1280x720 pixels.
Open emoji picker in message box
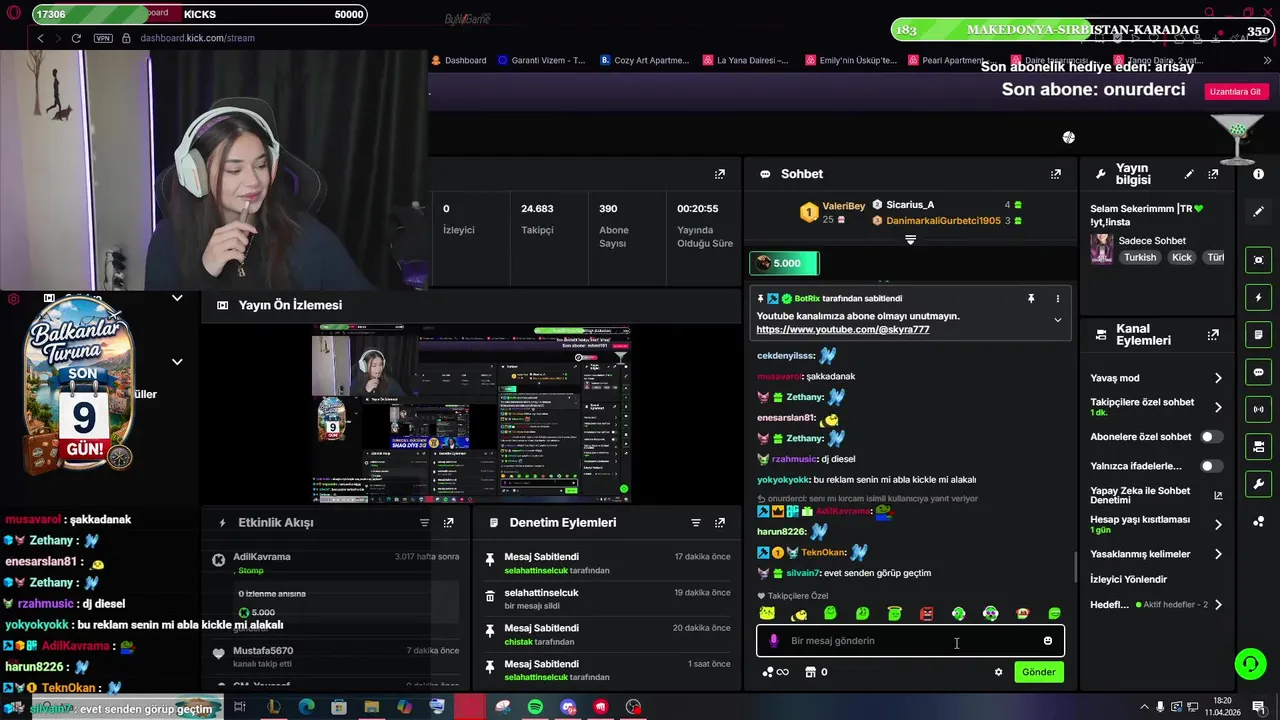click(x=1048, y=641)
